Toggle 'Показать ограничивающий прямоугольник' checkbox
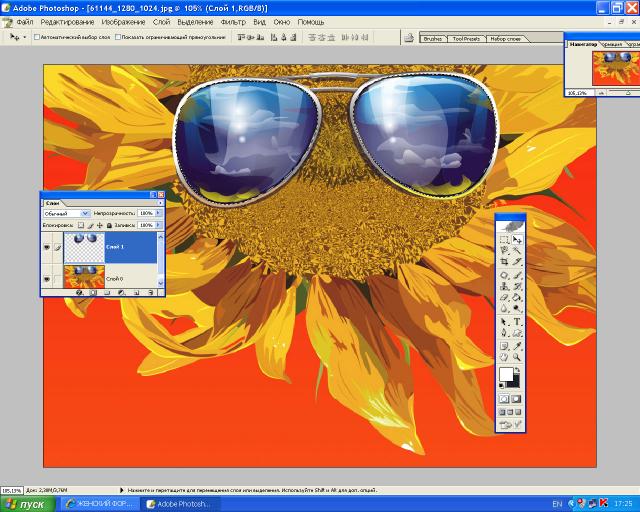 118,37
